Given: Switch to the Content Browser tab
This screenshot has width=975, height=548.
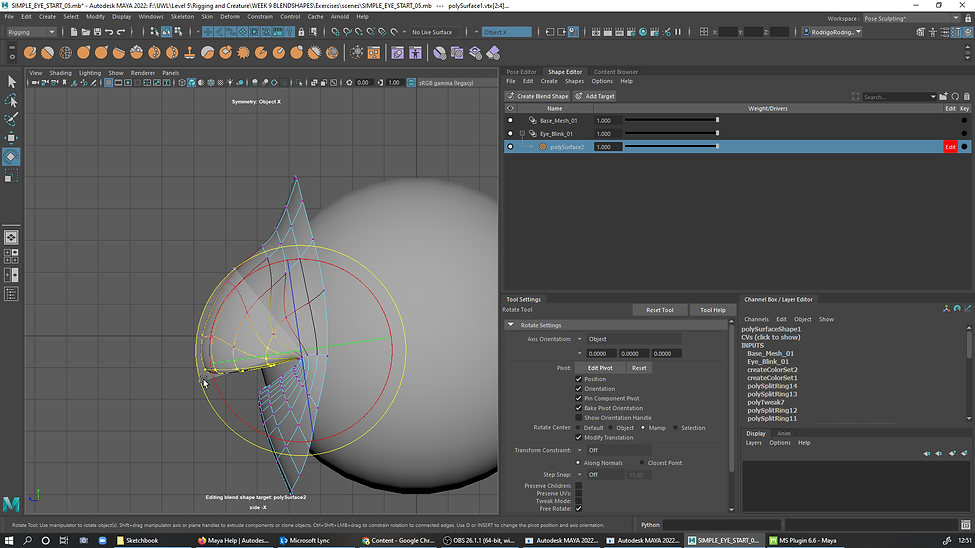Looking at the screenshot, I should tap(616, 72).
